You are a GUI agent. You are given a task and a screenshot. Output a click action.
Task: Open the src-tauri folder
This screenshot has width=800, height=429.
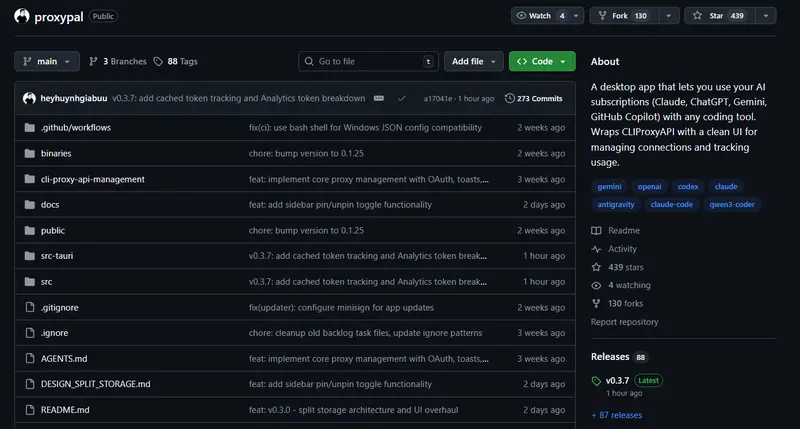pos(56,256)
